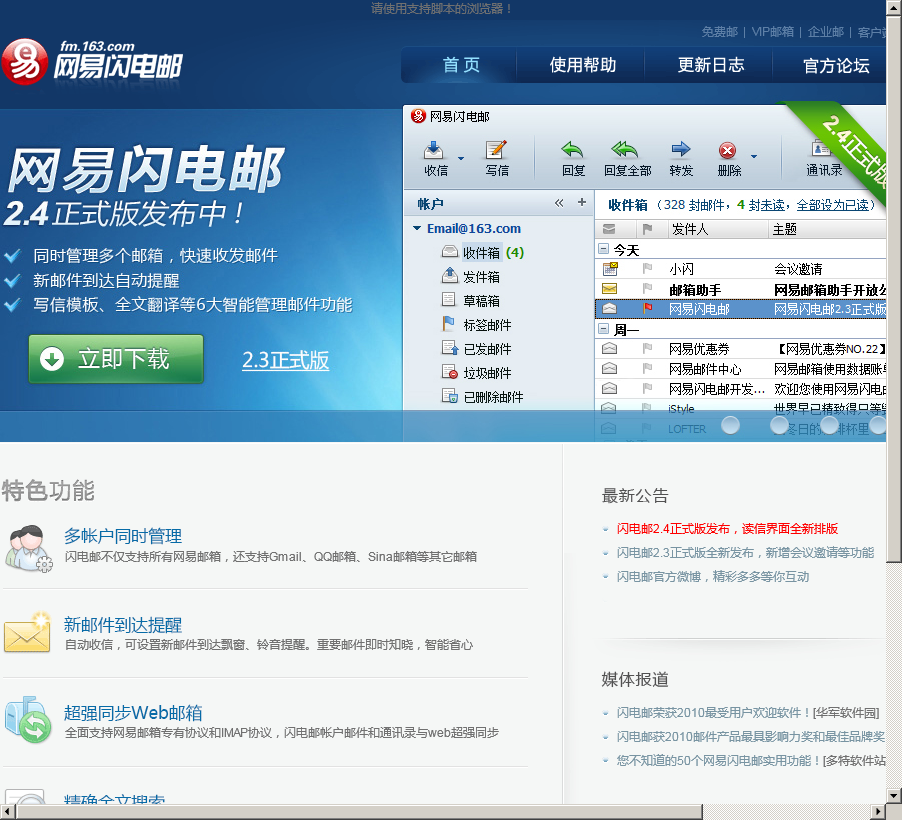Screen dimensions: 902x820
Task: Click the 收信 receive mail icon
Action: 434,150
